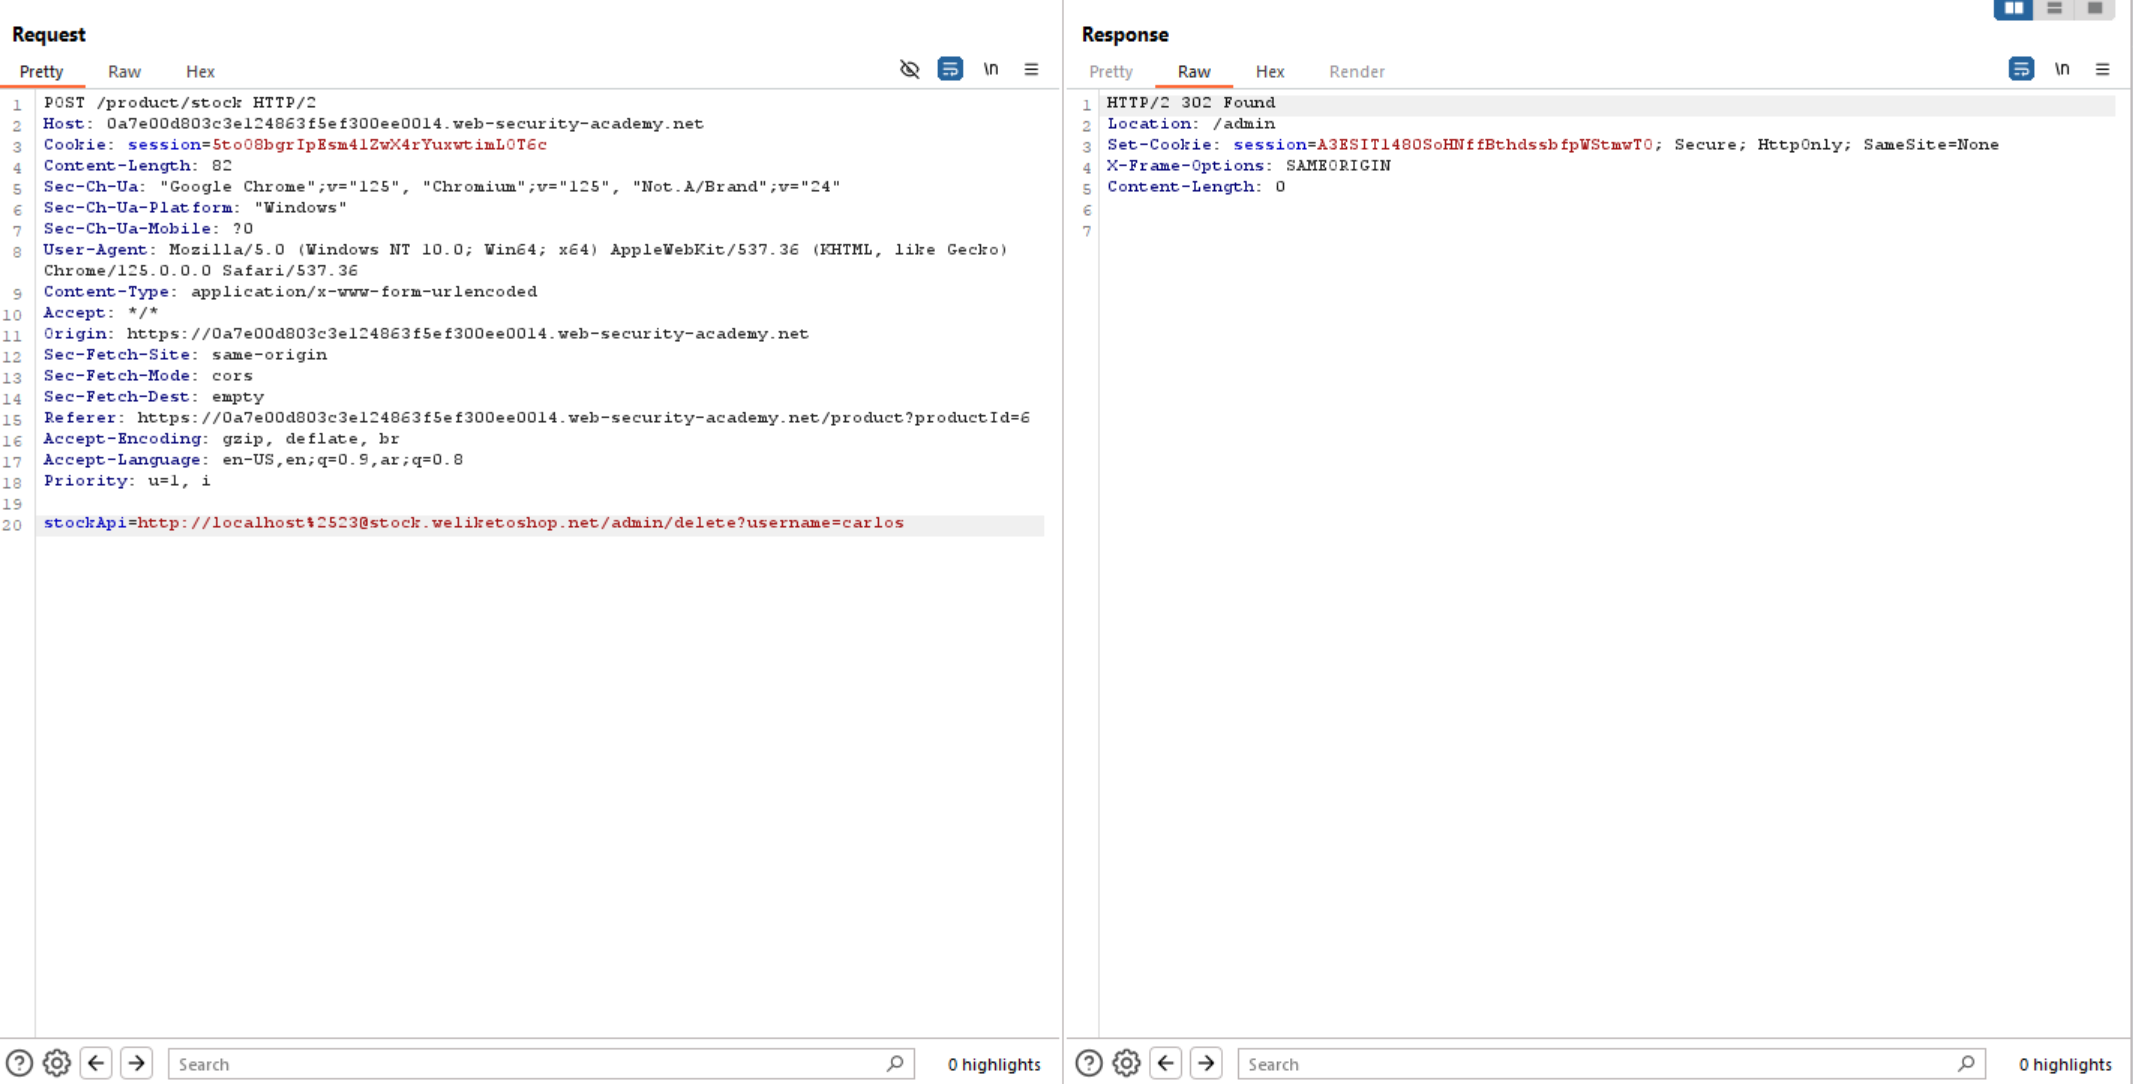Toggle word wrap in Request panel

pos(950,69)
